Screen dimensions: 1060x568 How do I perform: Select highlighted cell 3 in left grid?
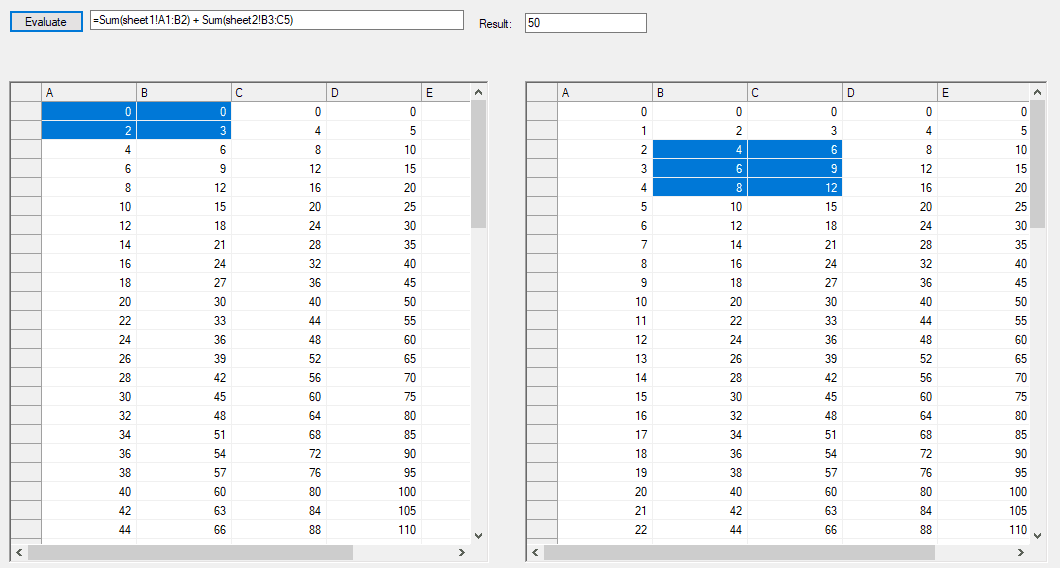click(184, 131)
